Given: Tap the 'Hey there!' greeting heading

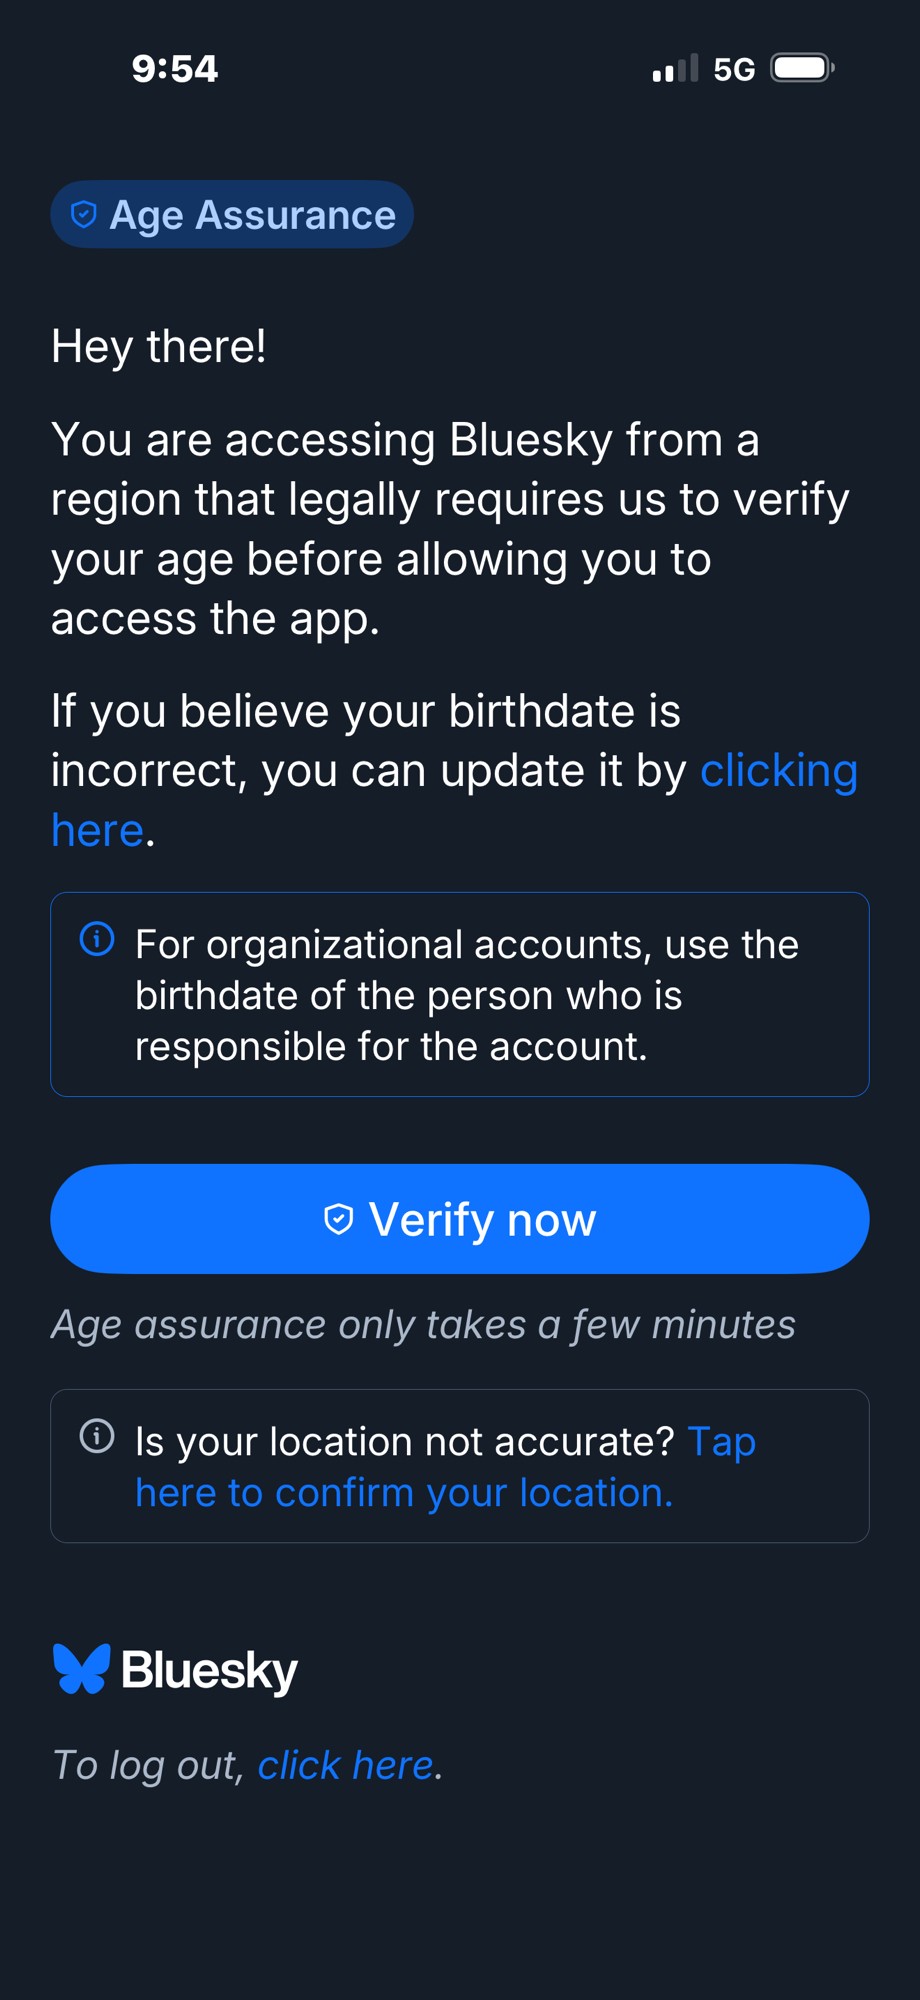Looking at the screenshot, I should [x=159, y=347].
